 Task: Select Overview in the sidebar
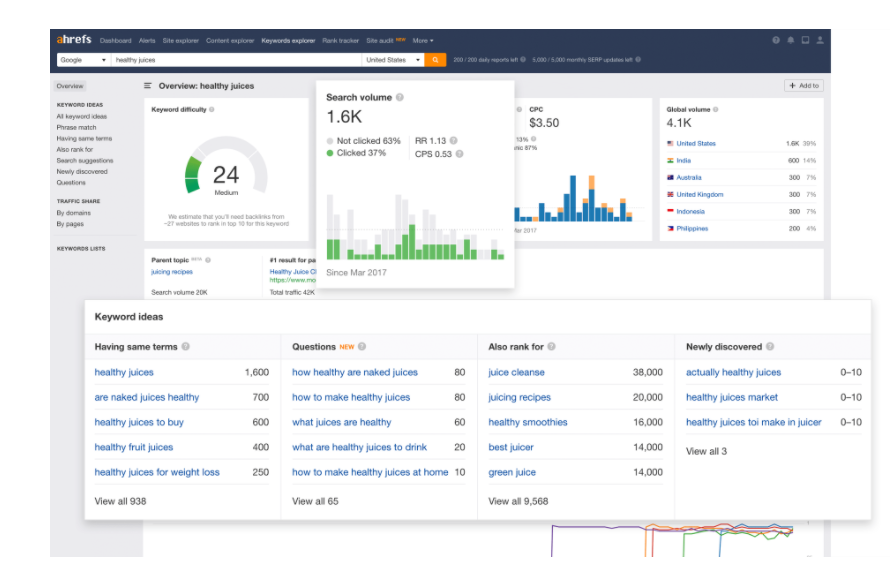(x=70, y=86)
